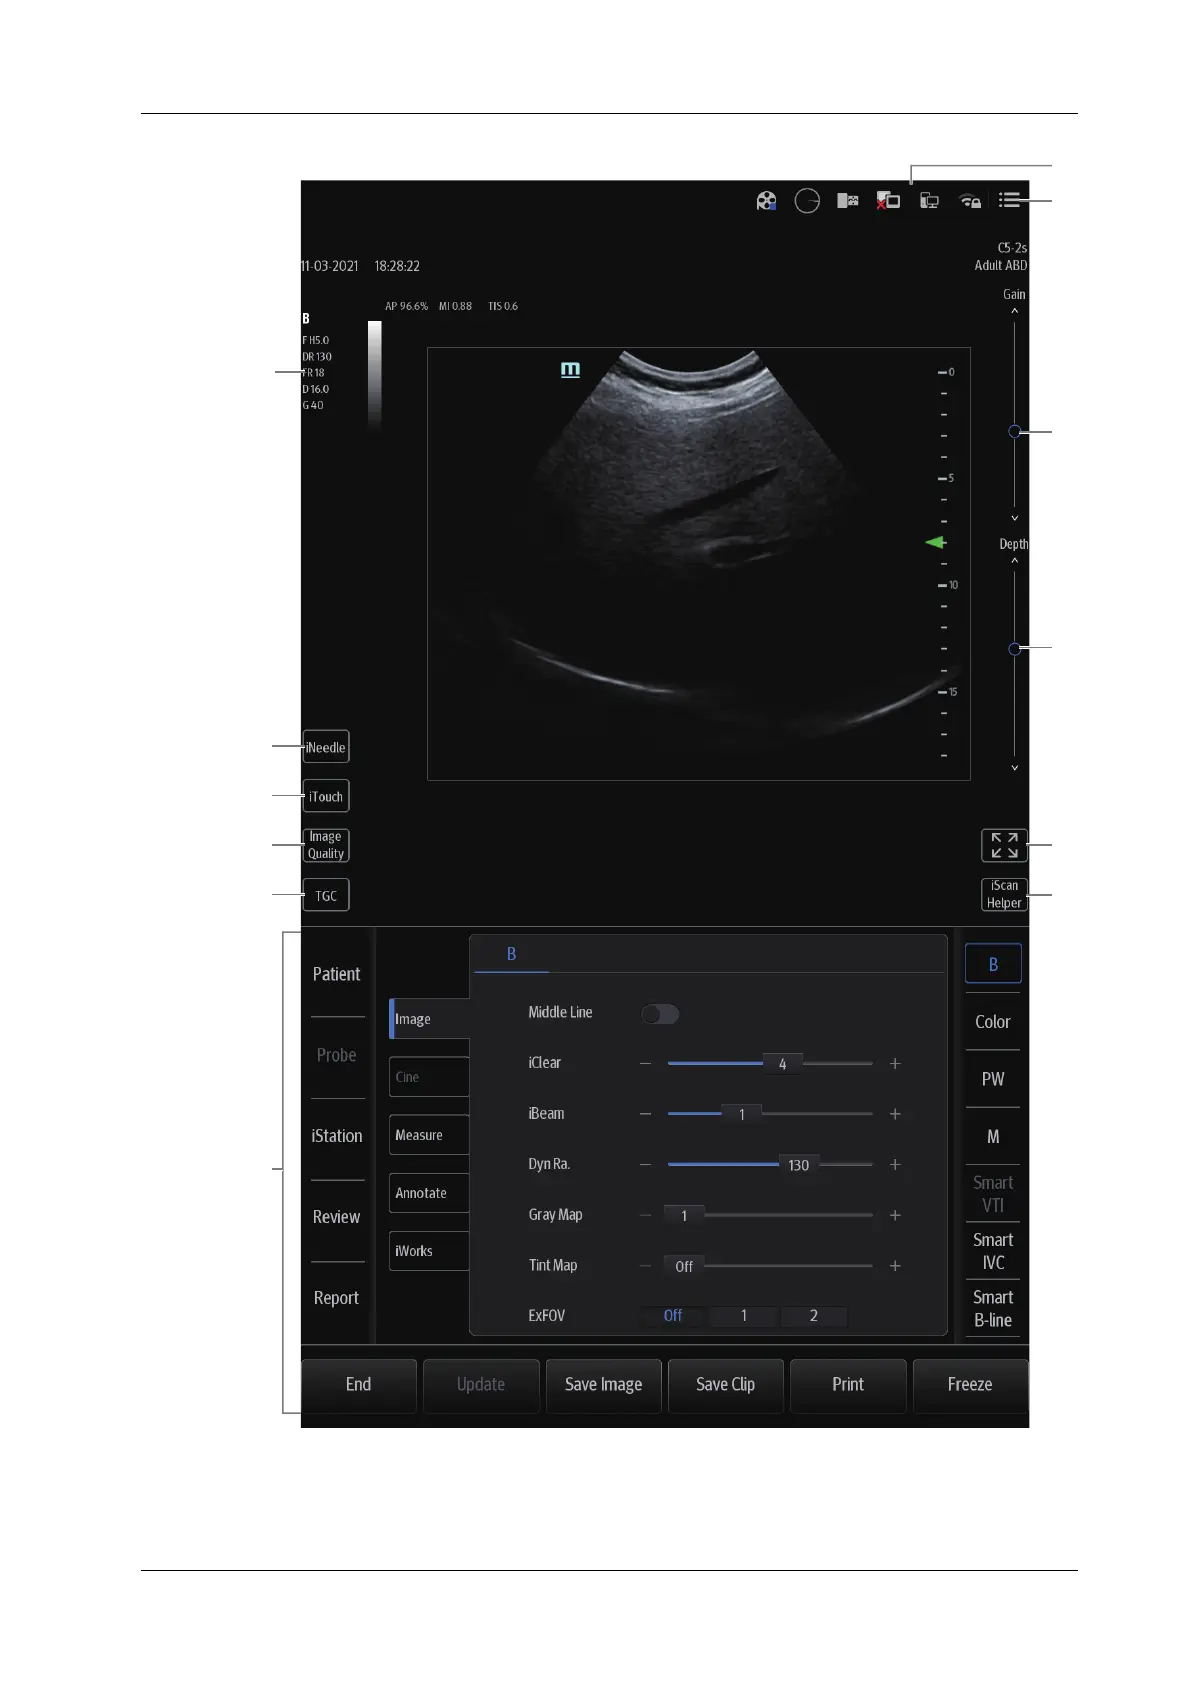The width and height of the screenshot is (1190, 1684).
Task: Click the storage status icon with two panels
Action: pyautogui.click(x=848, y=201)
